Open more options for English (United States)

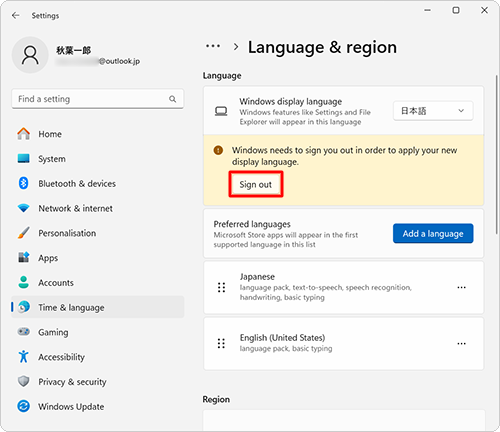click(x=461, y=343)
